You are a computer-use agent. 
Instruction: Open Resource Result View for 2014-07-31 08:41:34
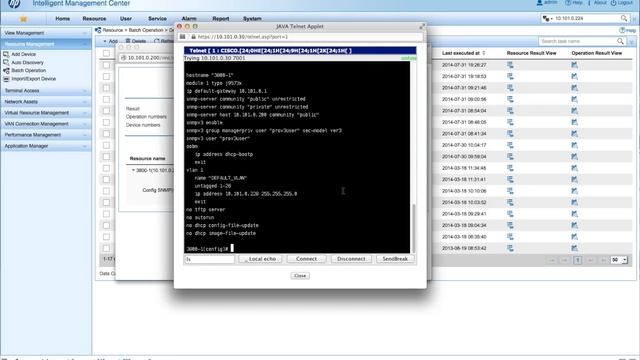click(x=510, y=133)
